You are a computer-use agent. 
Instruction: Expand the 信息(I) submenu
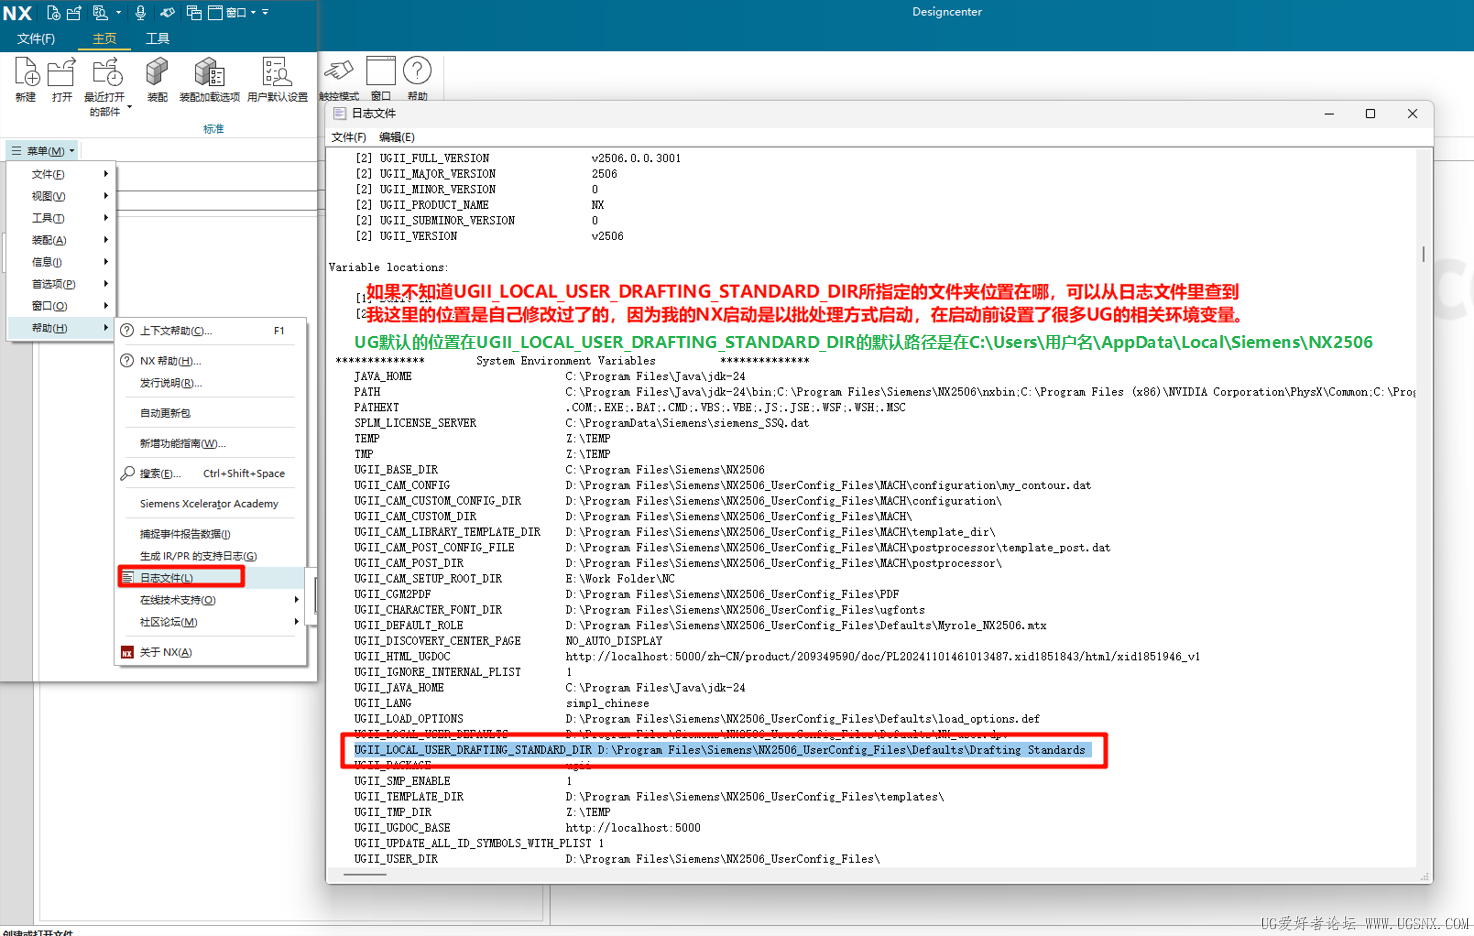point(60,262)
